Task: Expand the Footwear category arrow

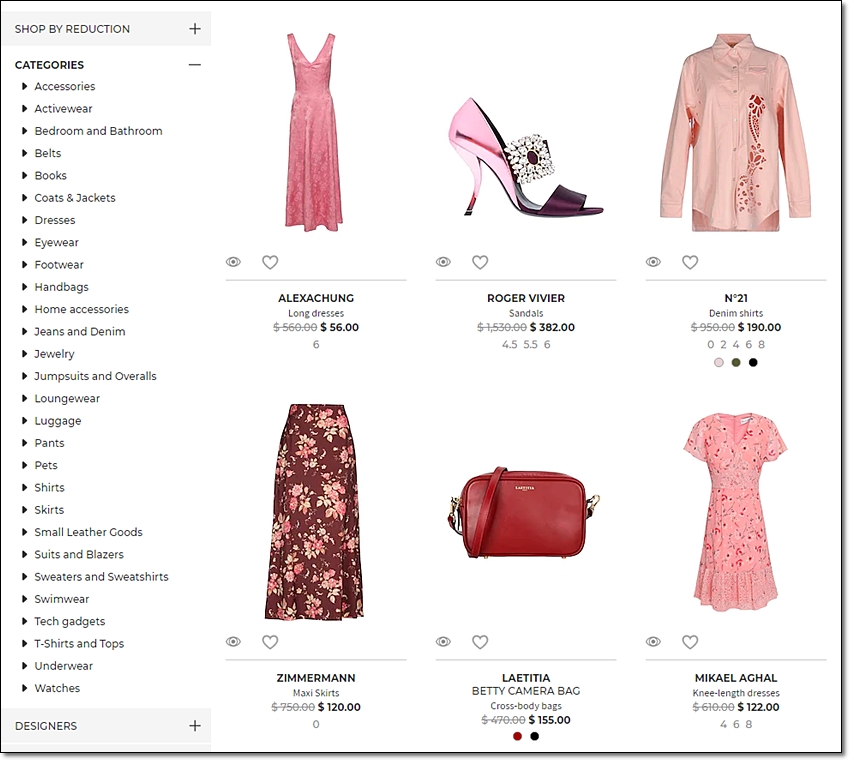Action: pyautogui.click(x=24, y=265)
